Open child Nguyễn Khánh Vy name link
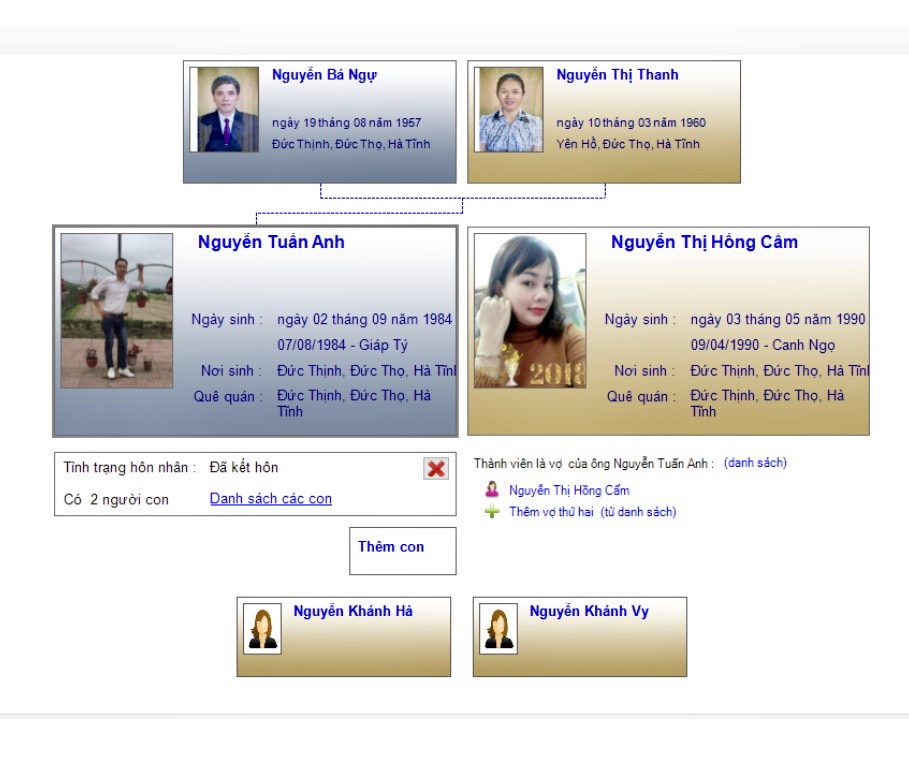This screenshot has width=909, height=762. click(589, 611)
